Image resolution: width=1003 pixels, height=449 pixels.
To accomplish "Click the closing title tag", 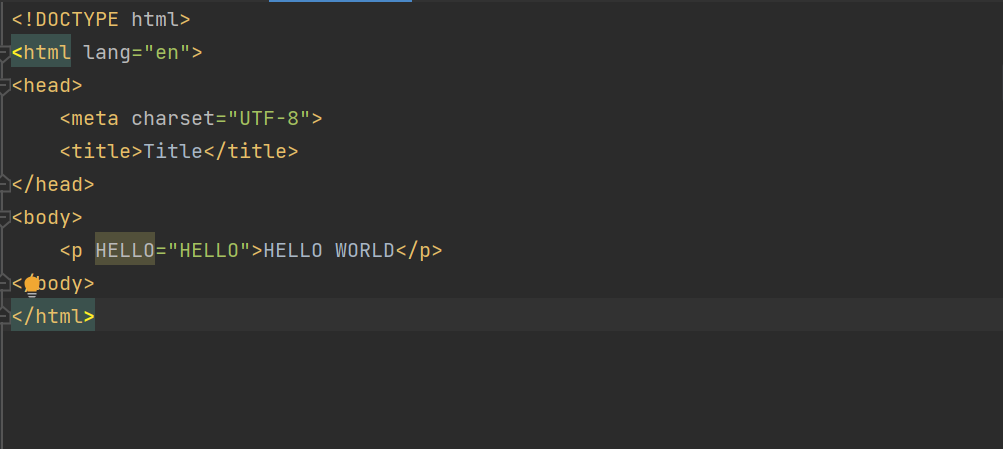I will (x=251, y=151).
